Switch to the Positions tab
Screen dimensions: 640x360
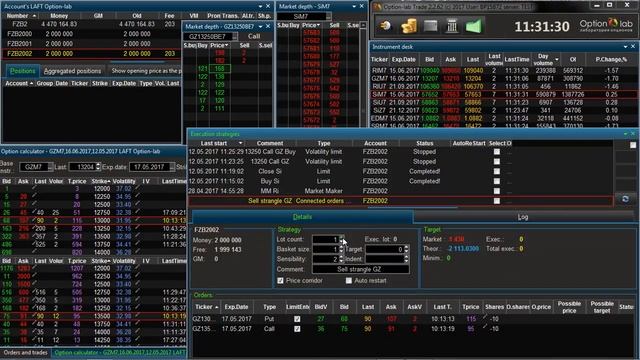click(x=22, y=71)
